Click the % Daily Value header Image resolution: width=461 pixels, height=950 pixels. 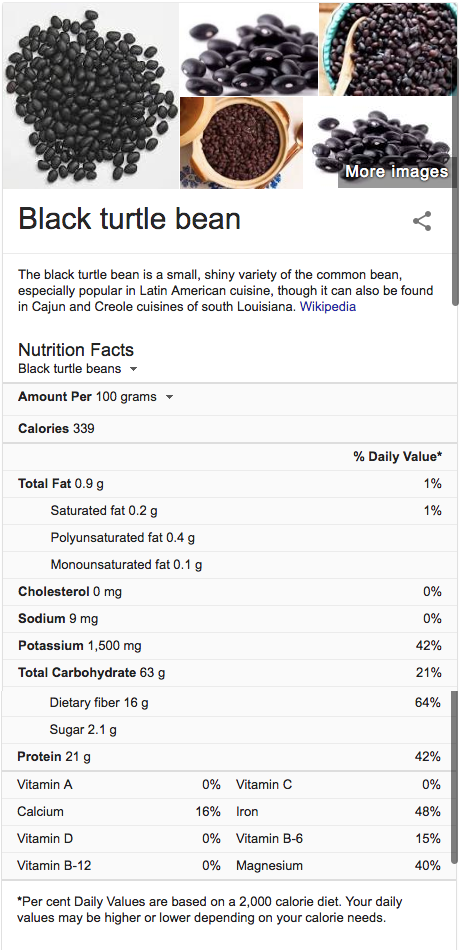(x=398, y=457)
